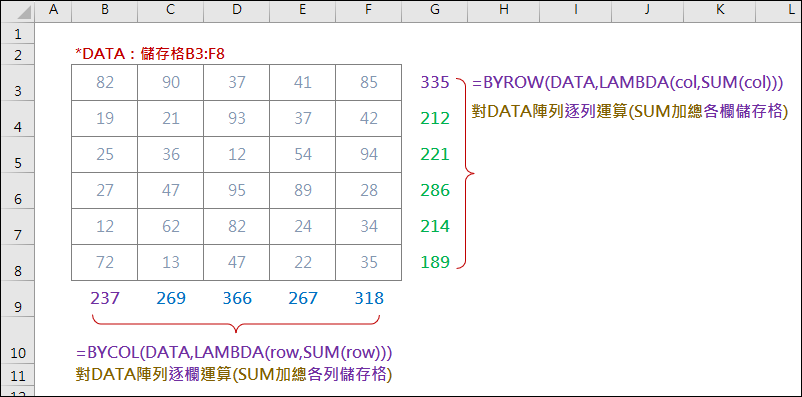
Task: Click row sum 189 in column G
Action: (435, 262)
